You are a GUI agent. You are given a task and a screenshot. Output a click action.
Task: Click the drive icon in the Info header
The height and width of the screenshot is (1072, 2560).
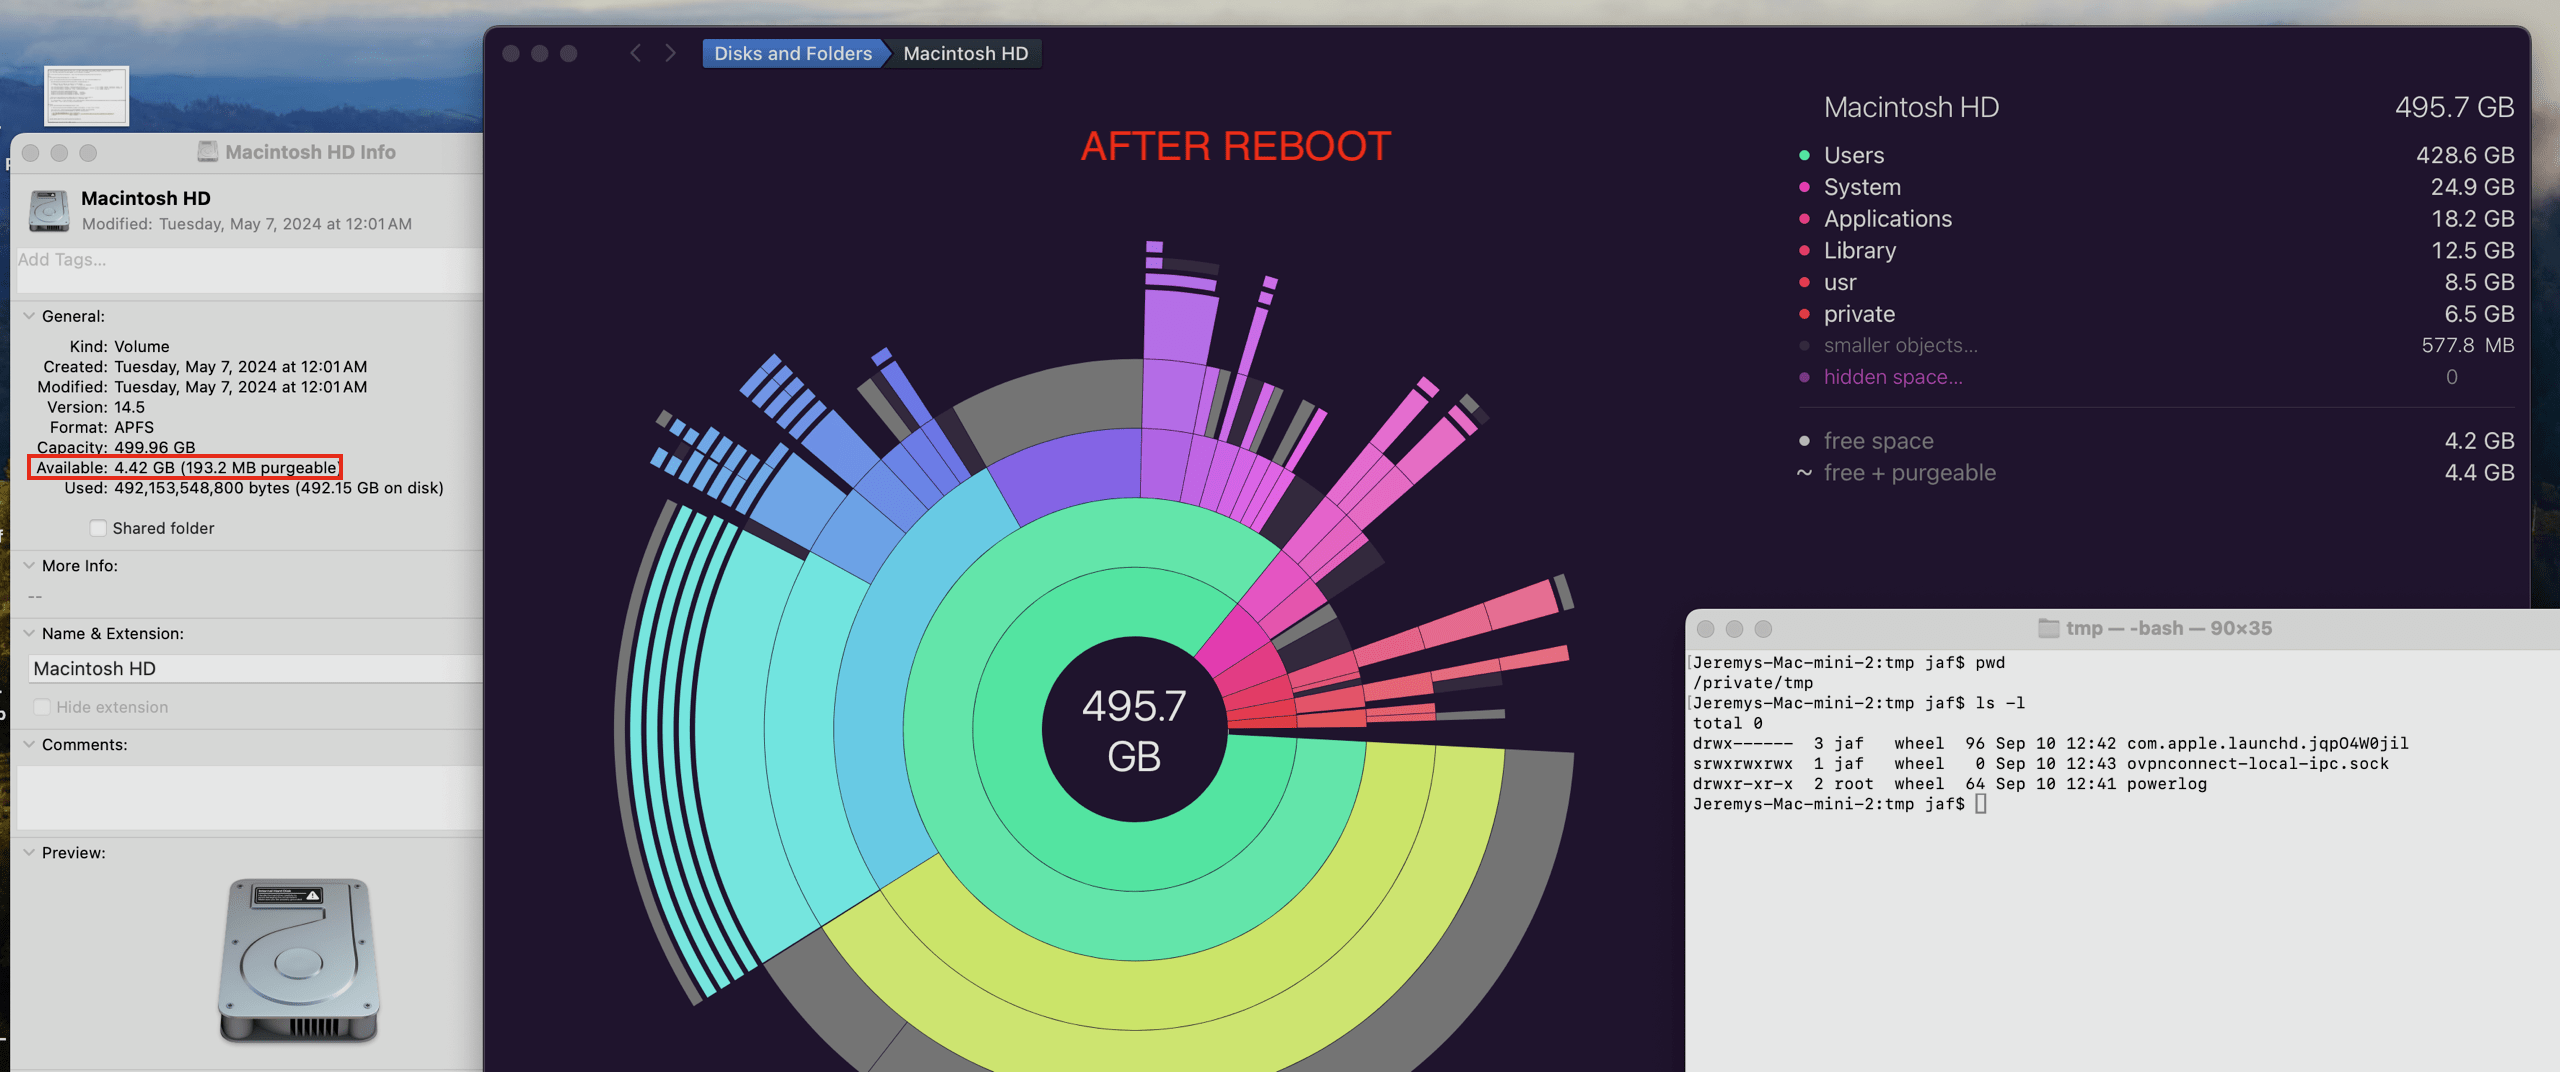[x=49, y=210]
